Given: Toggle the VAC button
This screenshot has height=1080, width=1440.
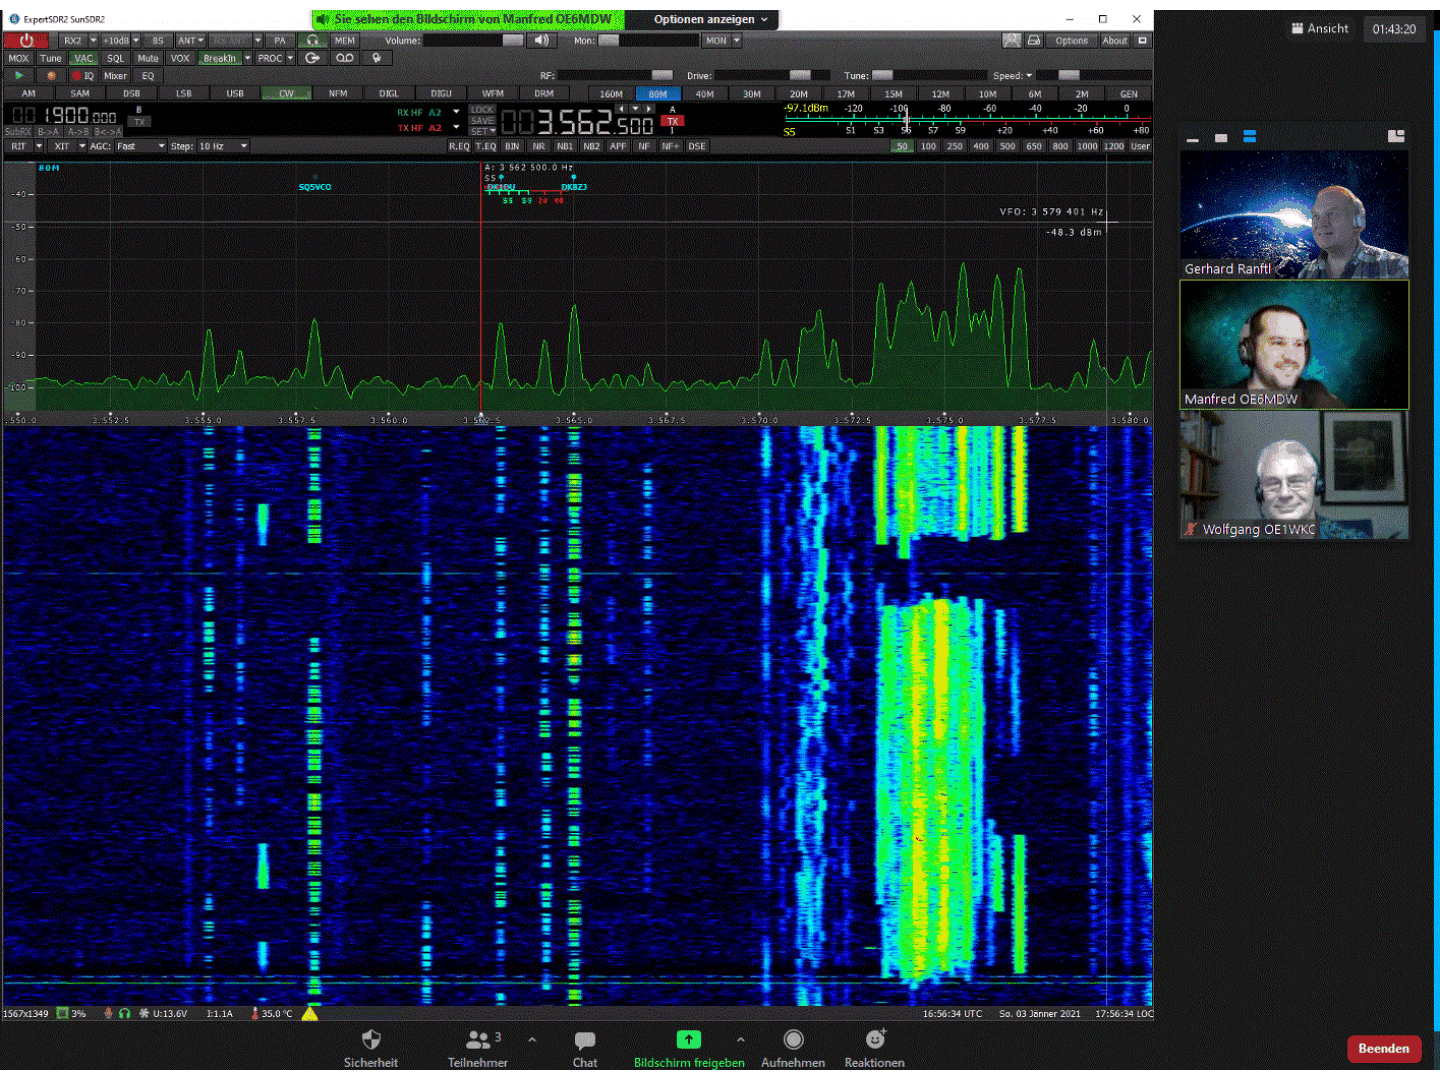Looking at the screenshot, I should pyautogui.click(x=83, y=58).
